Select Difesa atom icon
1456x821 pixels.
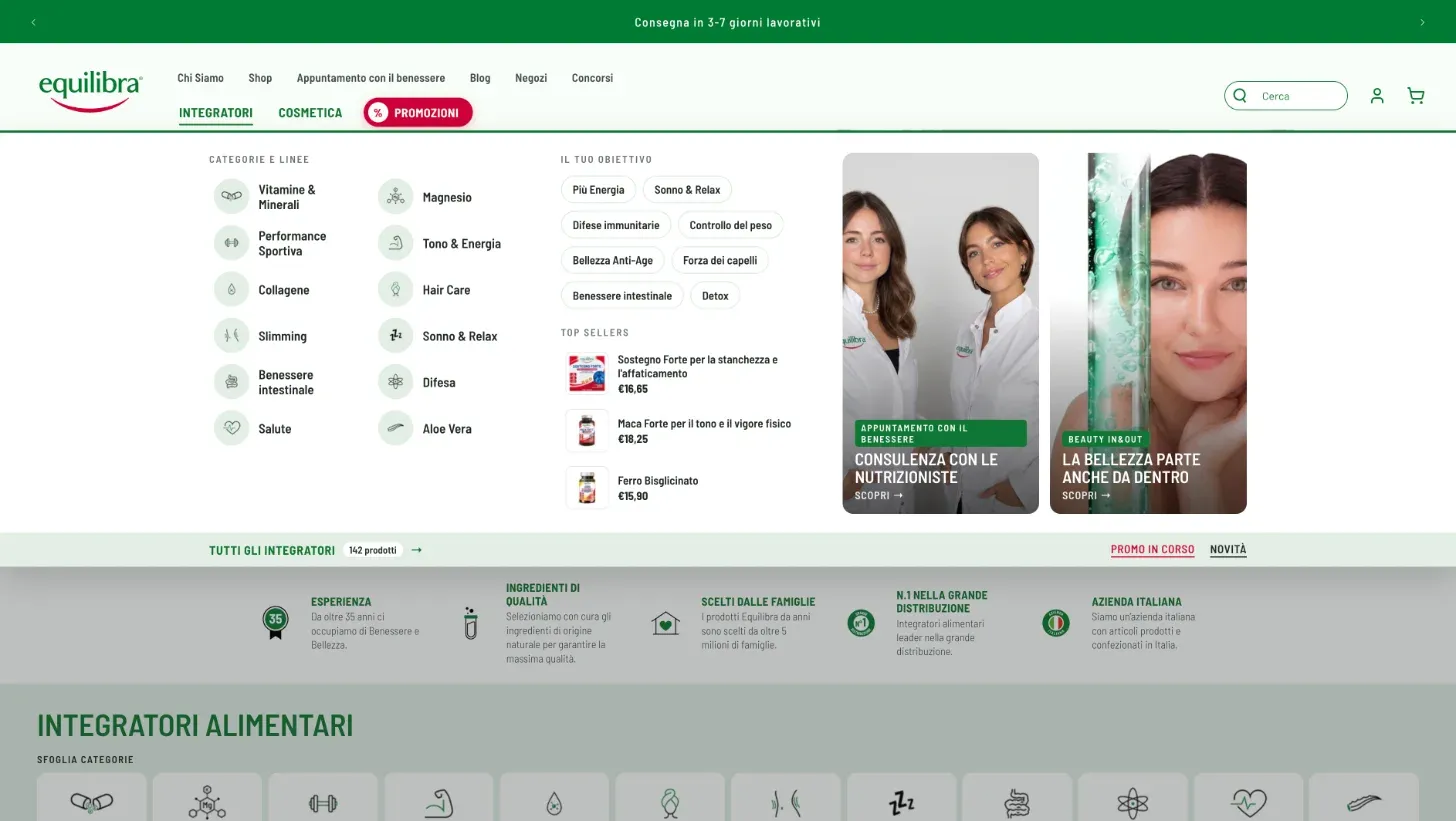pos(395,382)
